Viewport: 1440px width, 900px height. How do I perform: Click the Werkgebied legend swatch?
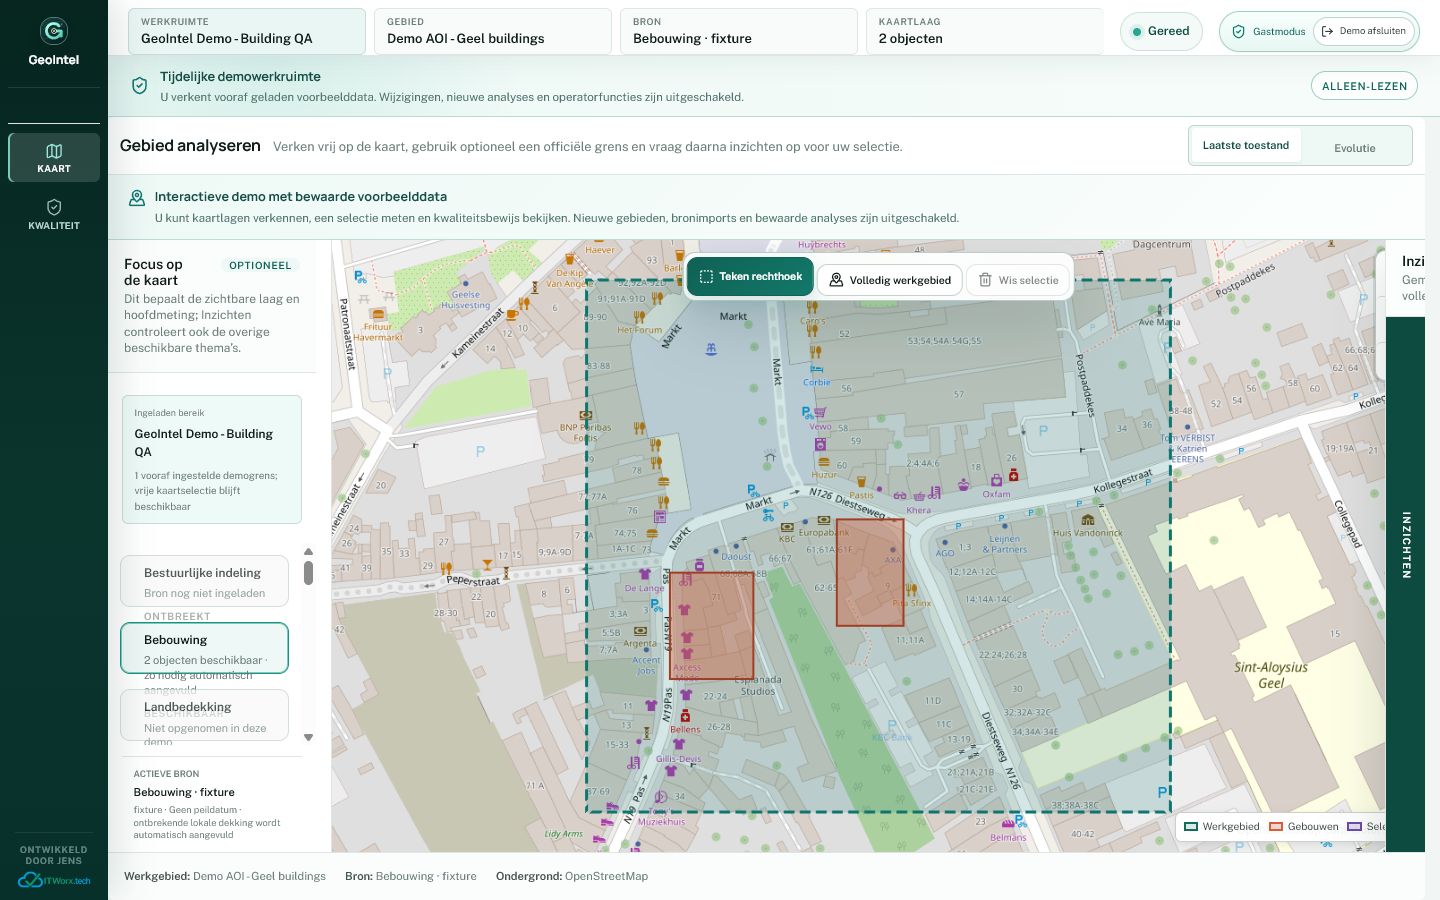(x=1191, y=827)
